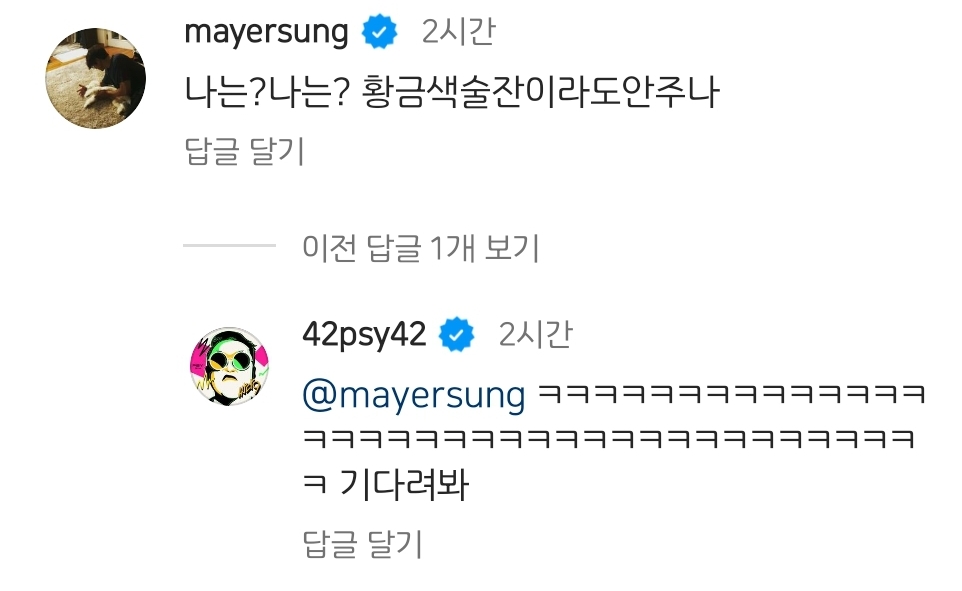
Task: Tap the @mayersung mention in the reply
Action: [x=414, y=395]
